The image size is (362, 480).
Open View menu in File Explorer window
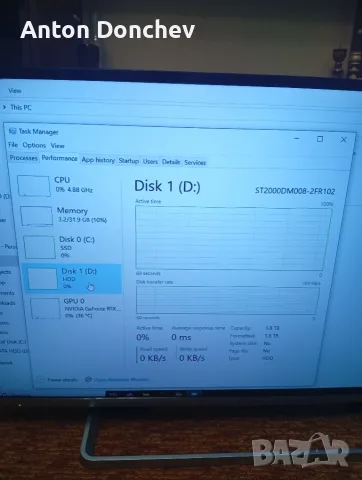pos(15,91)
